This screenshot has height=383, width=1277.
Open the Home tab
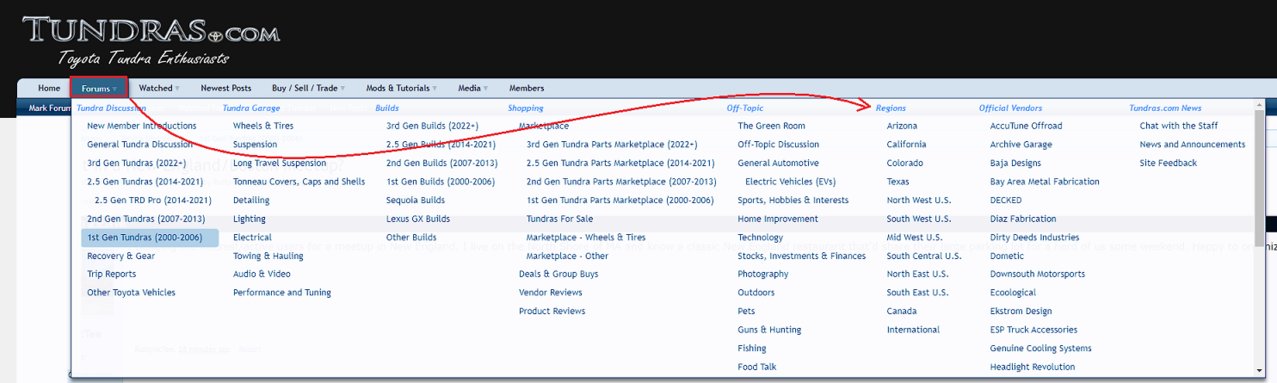pyautogui.click(x=48, y=88)
